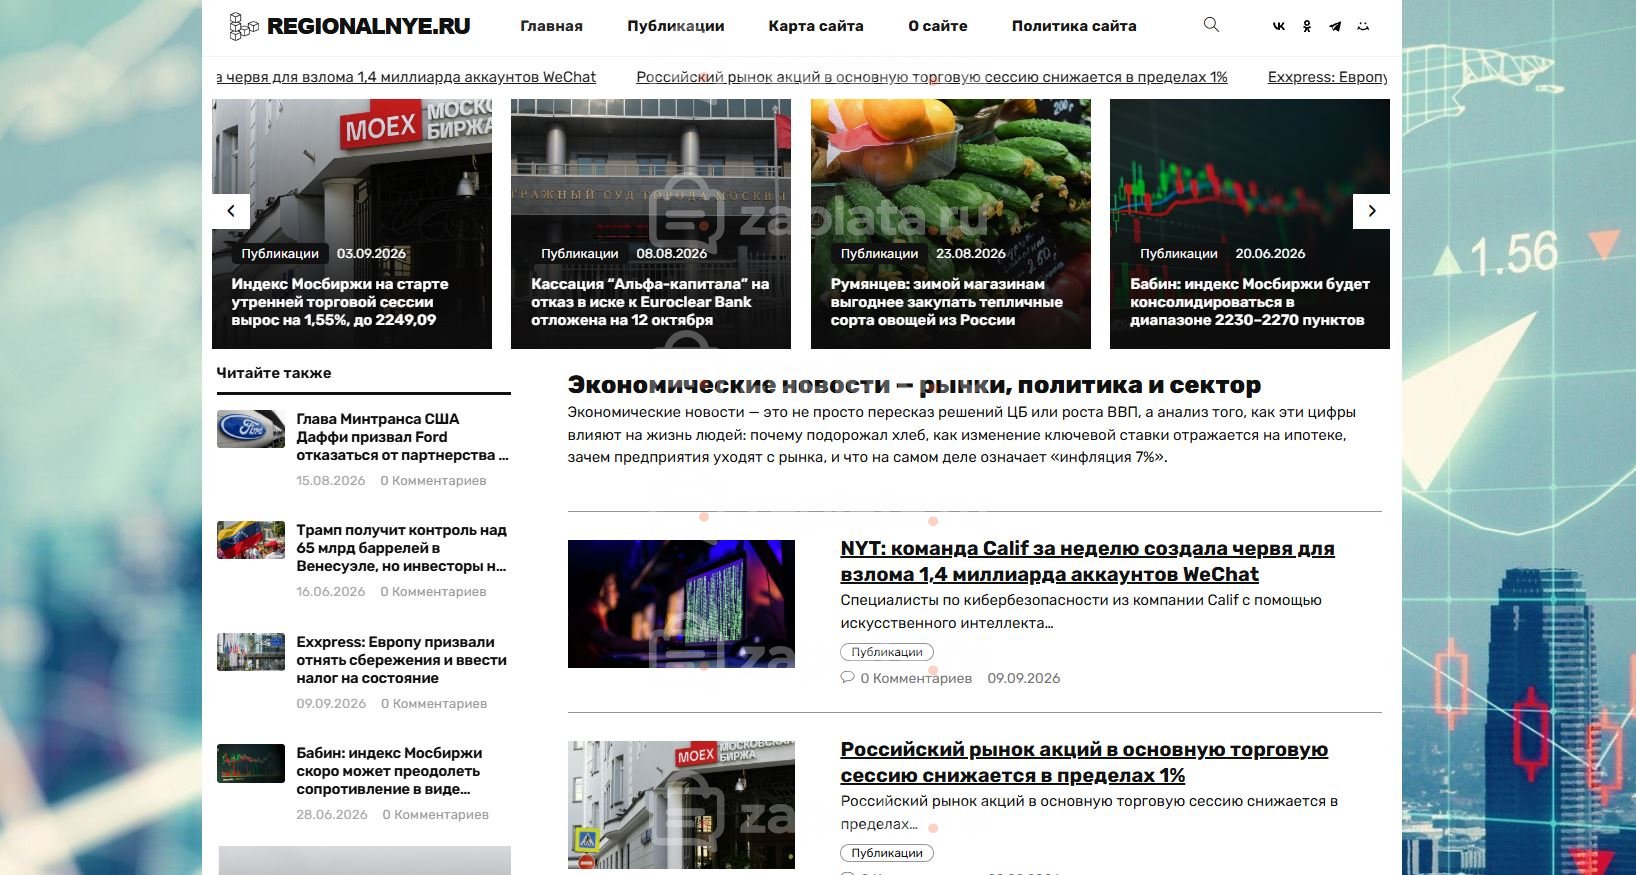
Task: Open the Политика сайта menu item
Action: 1074,26
